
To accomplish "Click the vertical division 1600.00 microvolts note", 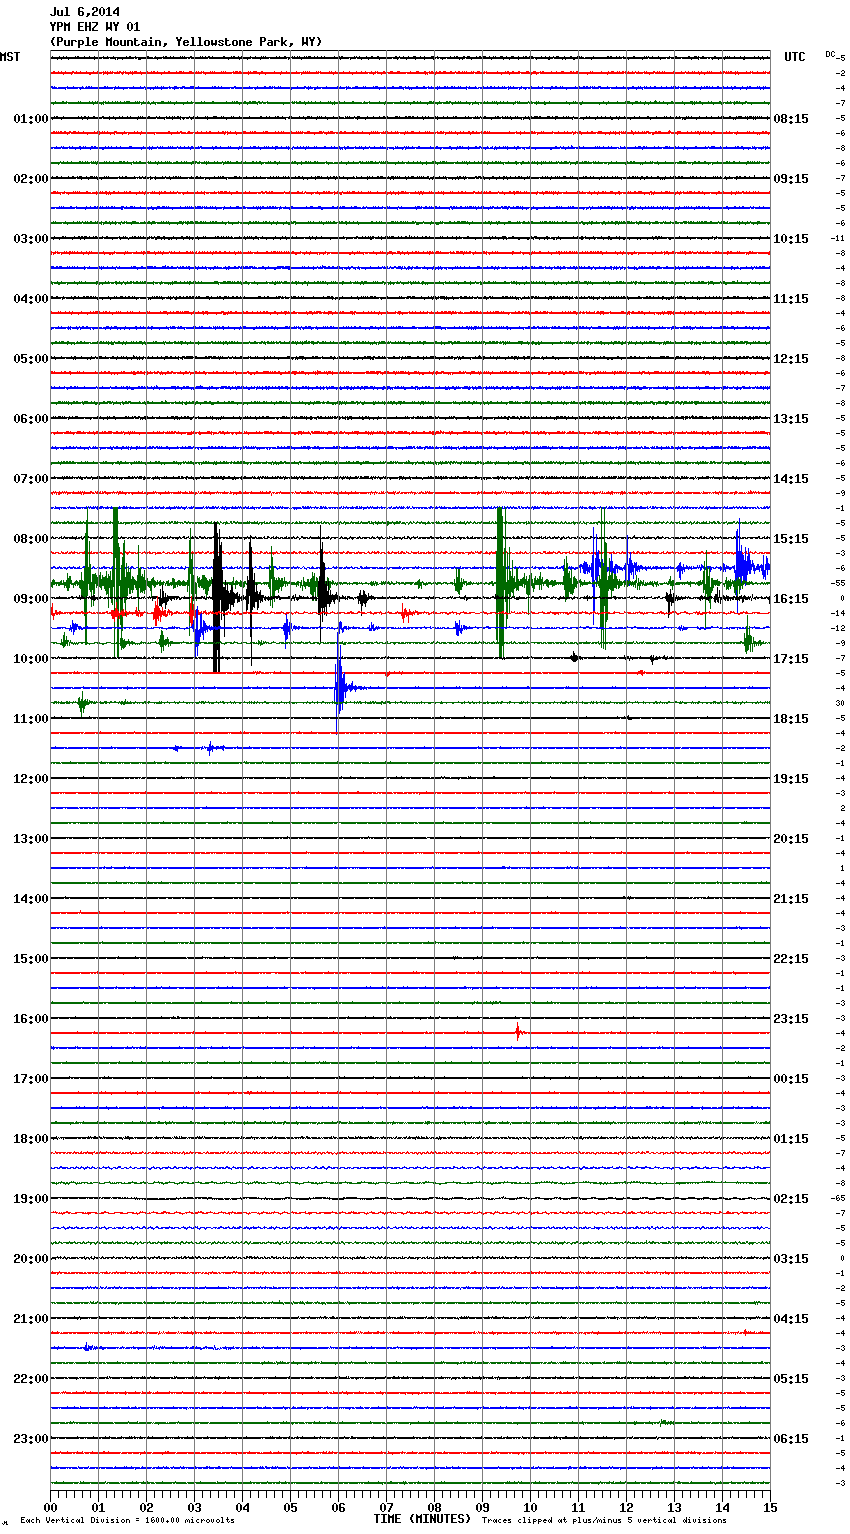I will 127,1520.
